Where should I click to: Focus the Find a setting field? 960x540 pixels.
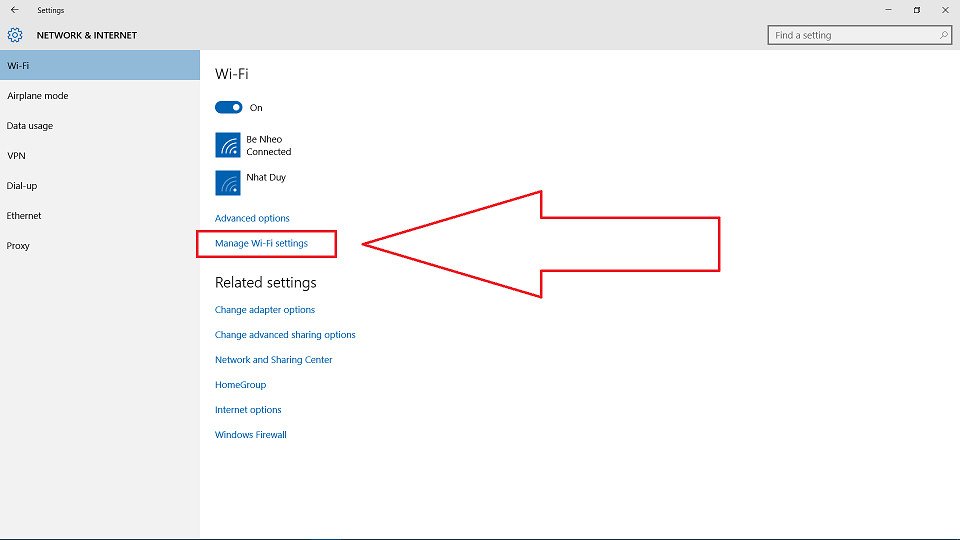[x=860, y=36]
